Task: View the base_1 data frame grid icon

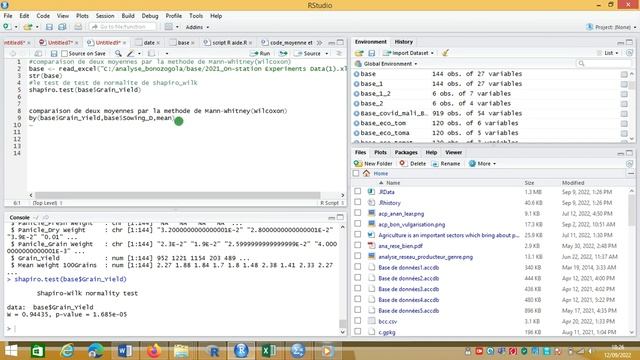Action: [x=624, y=84]
